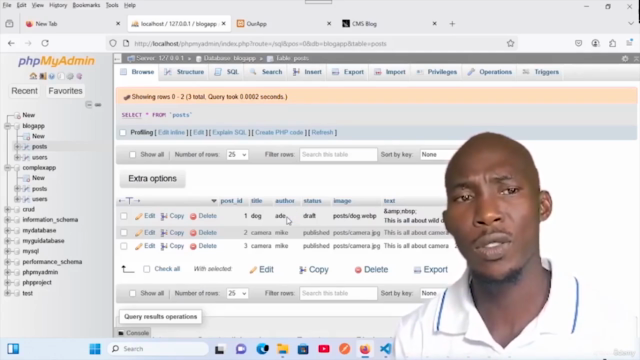This screenshot has height=360, width=640.
Task: Open the lower Number of rows dropdown
Action: point(237,293)
